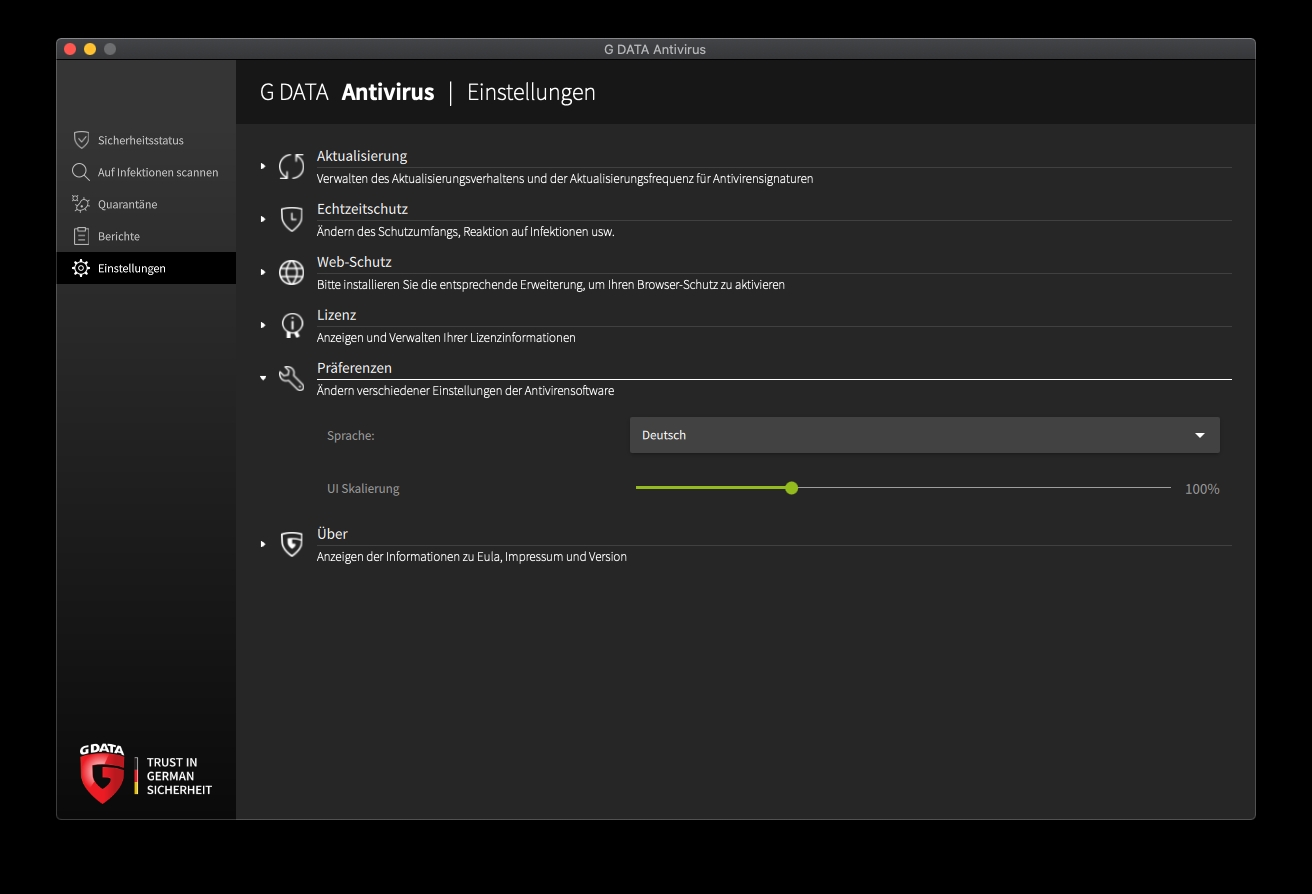Show the Berichte page

(x=146, y=236)
